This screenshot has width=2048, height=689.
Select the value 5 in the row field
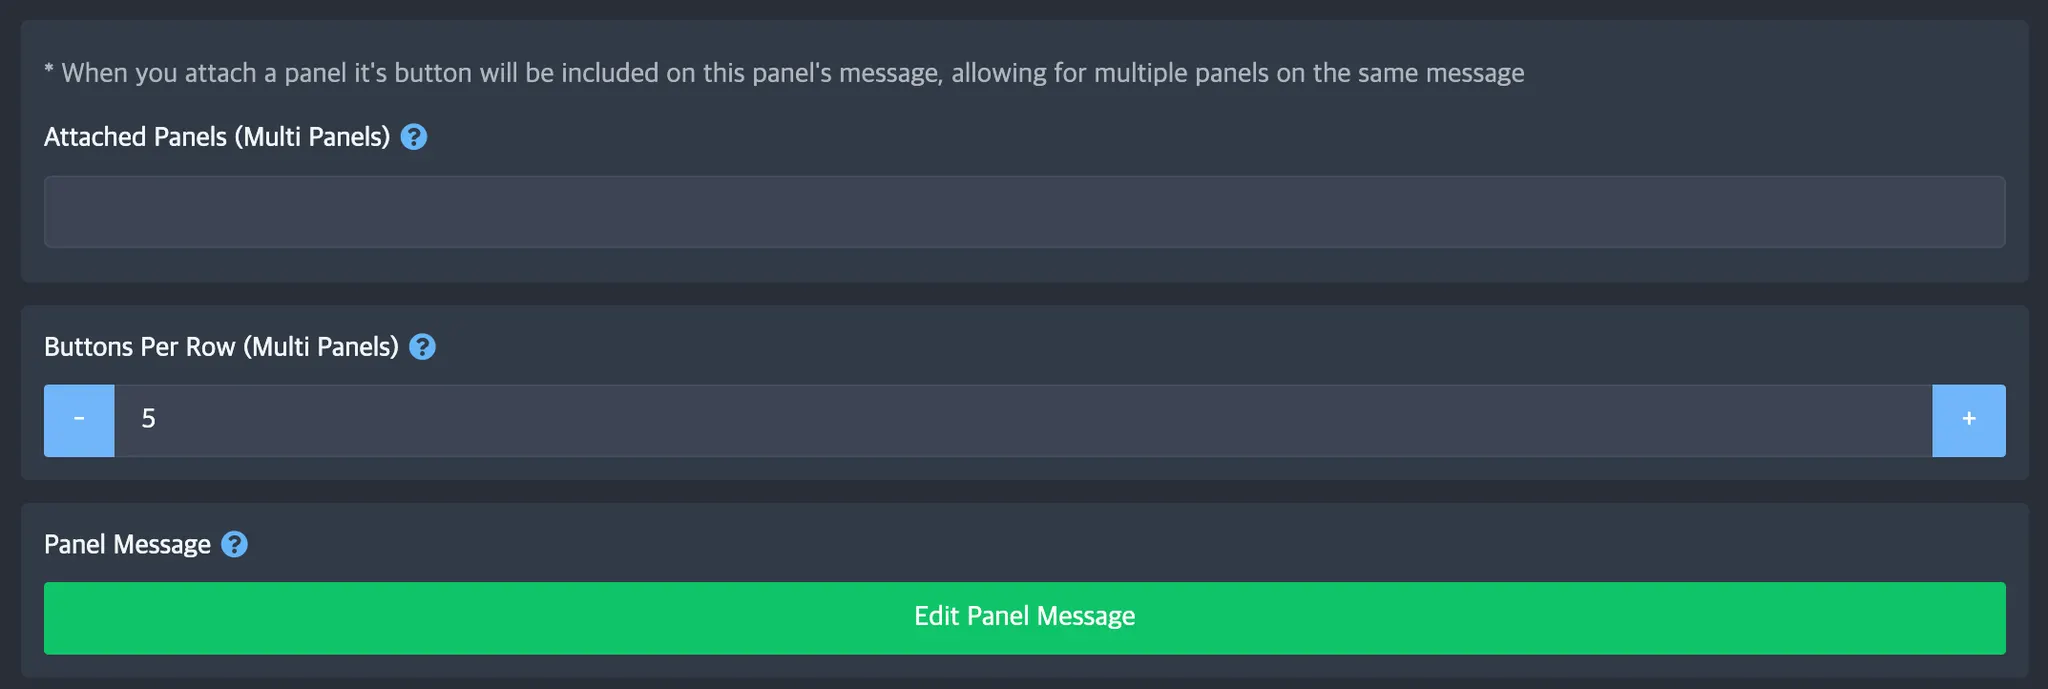[x=149, y=419]
